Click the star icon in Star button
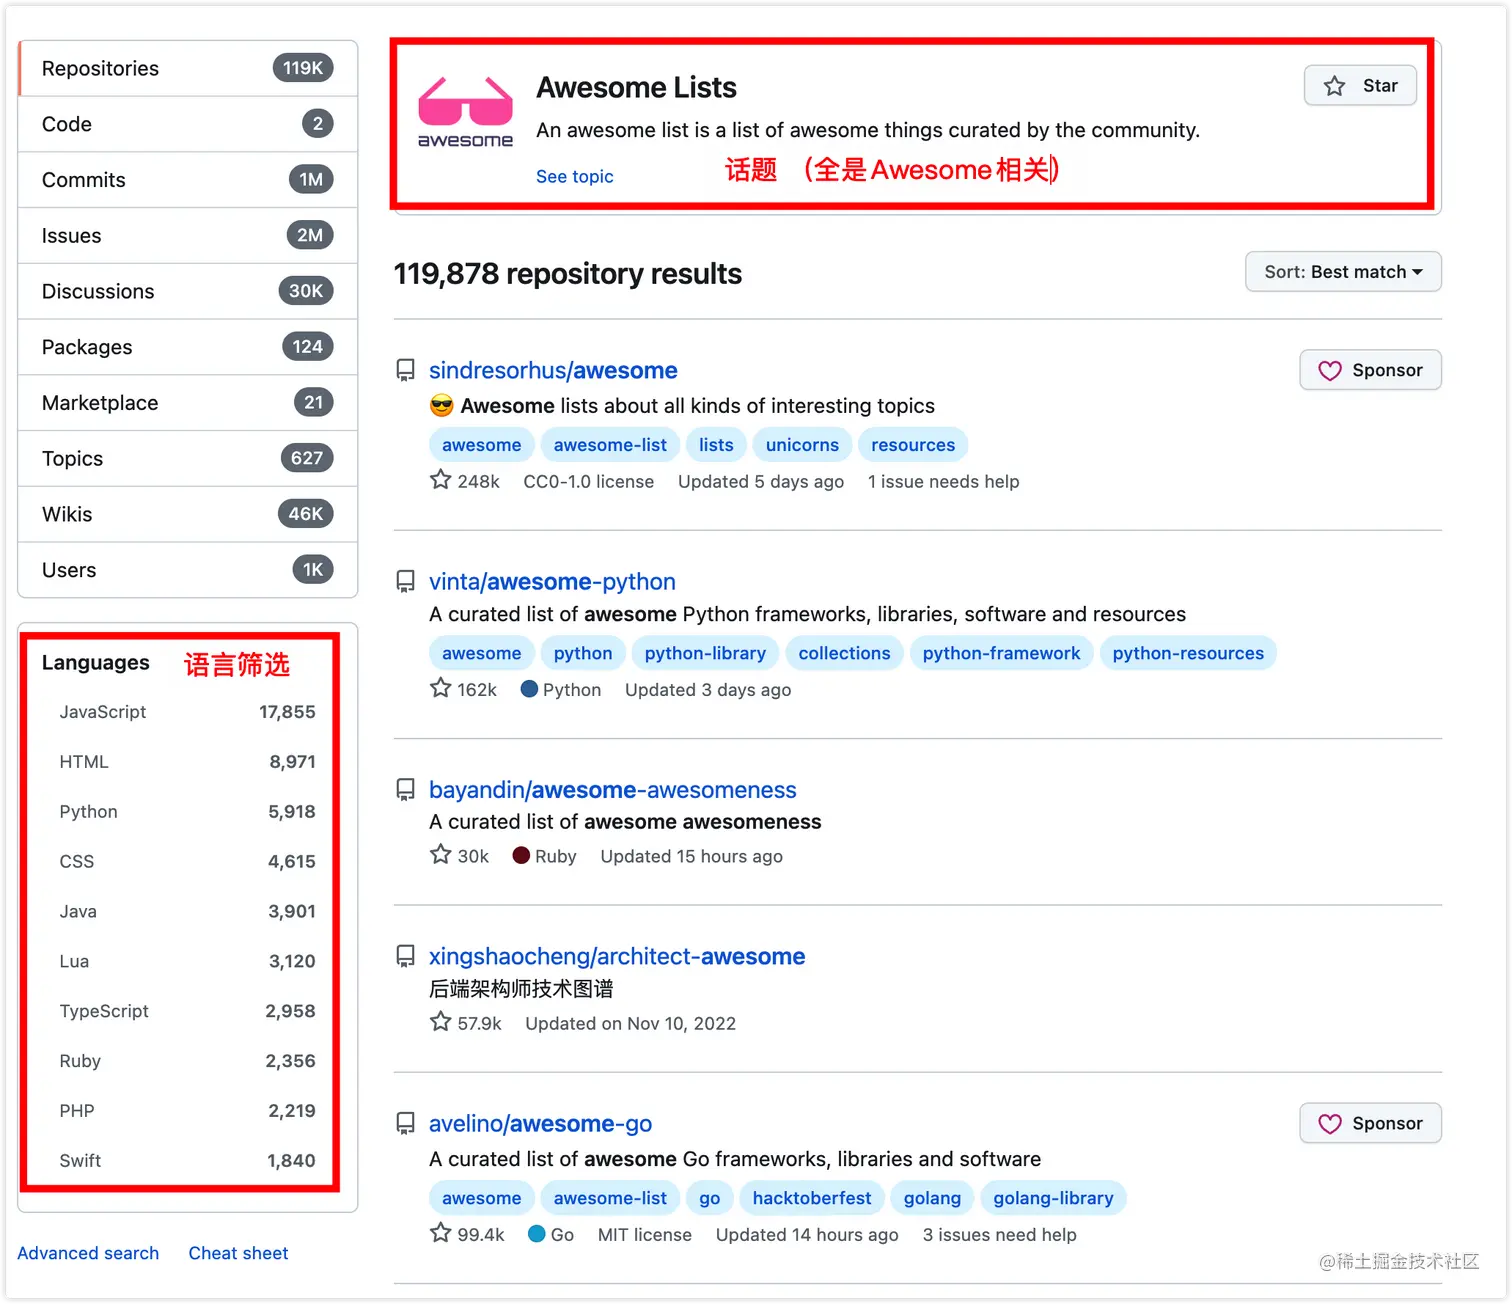Image resolution: width=1512 pixels, height=1304 pixels. point(1334,86)
